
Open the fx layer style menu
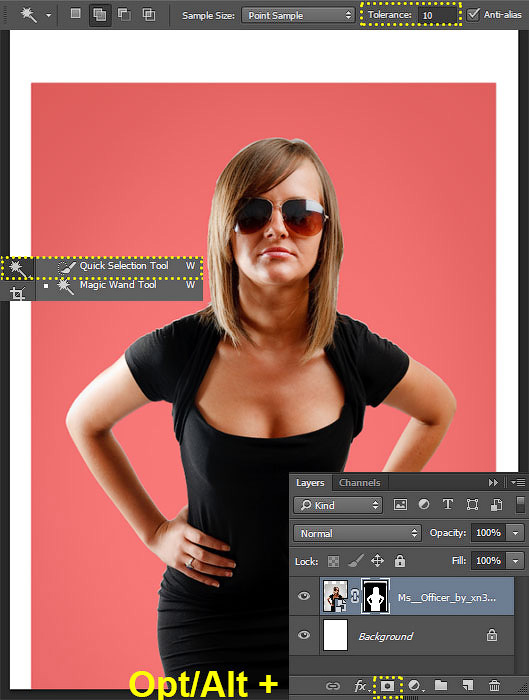point(360,686)
